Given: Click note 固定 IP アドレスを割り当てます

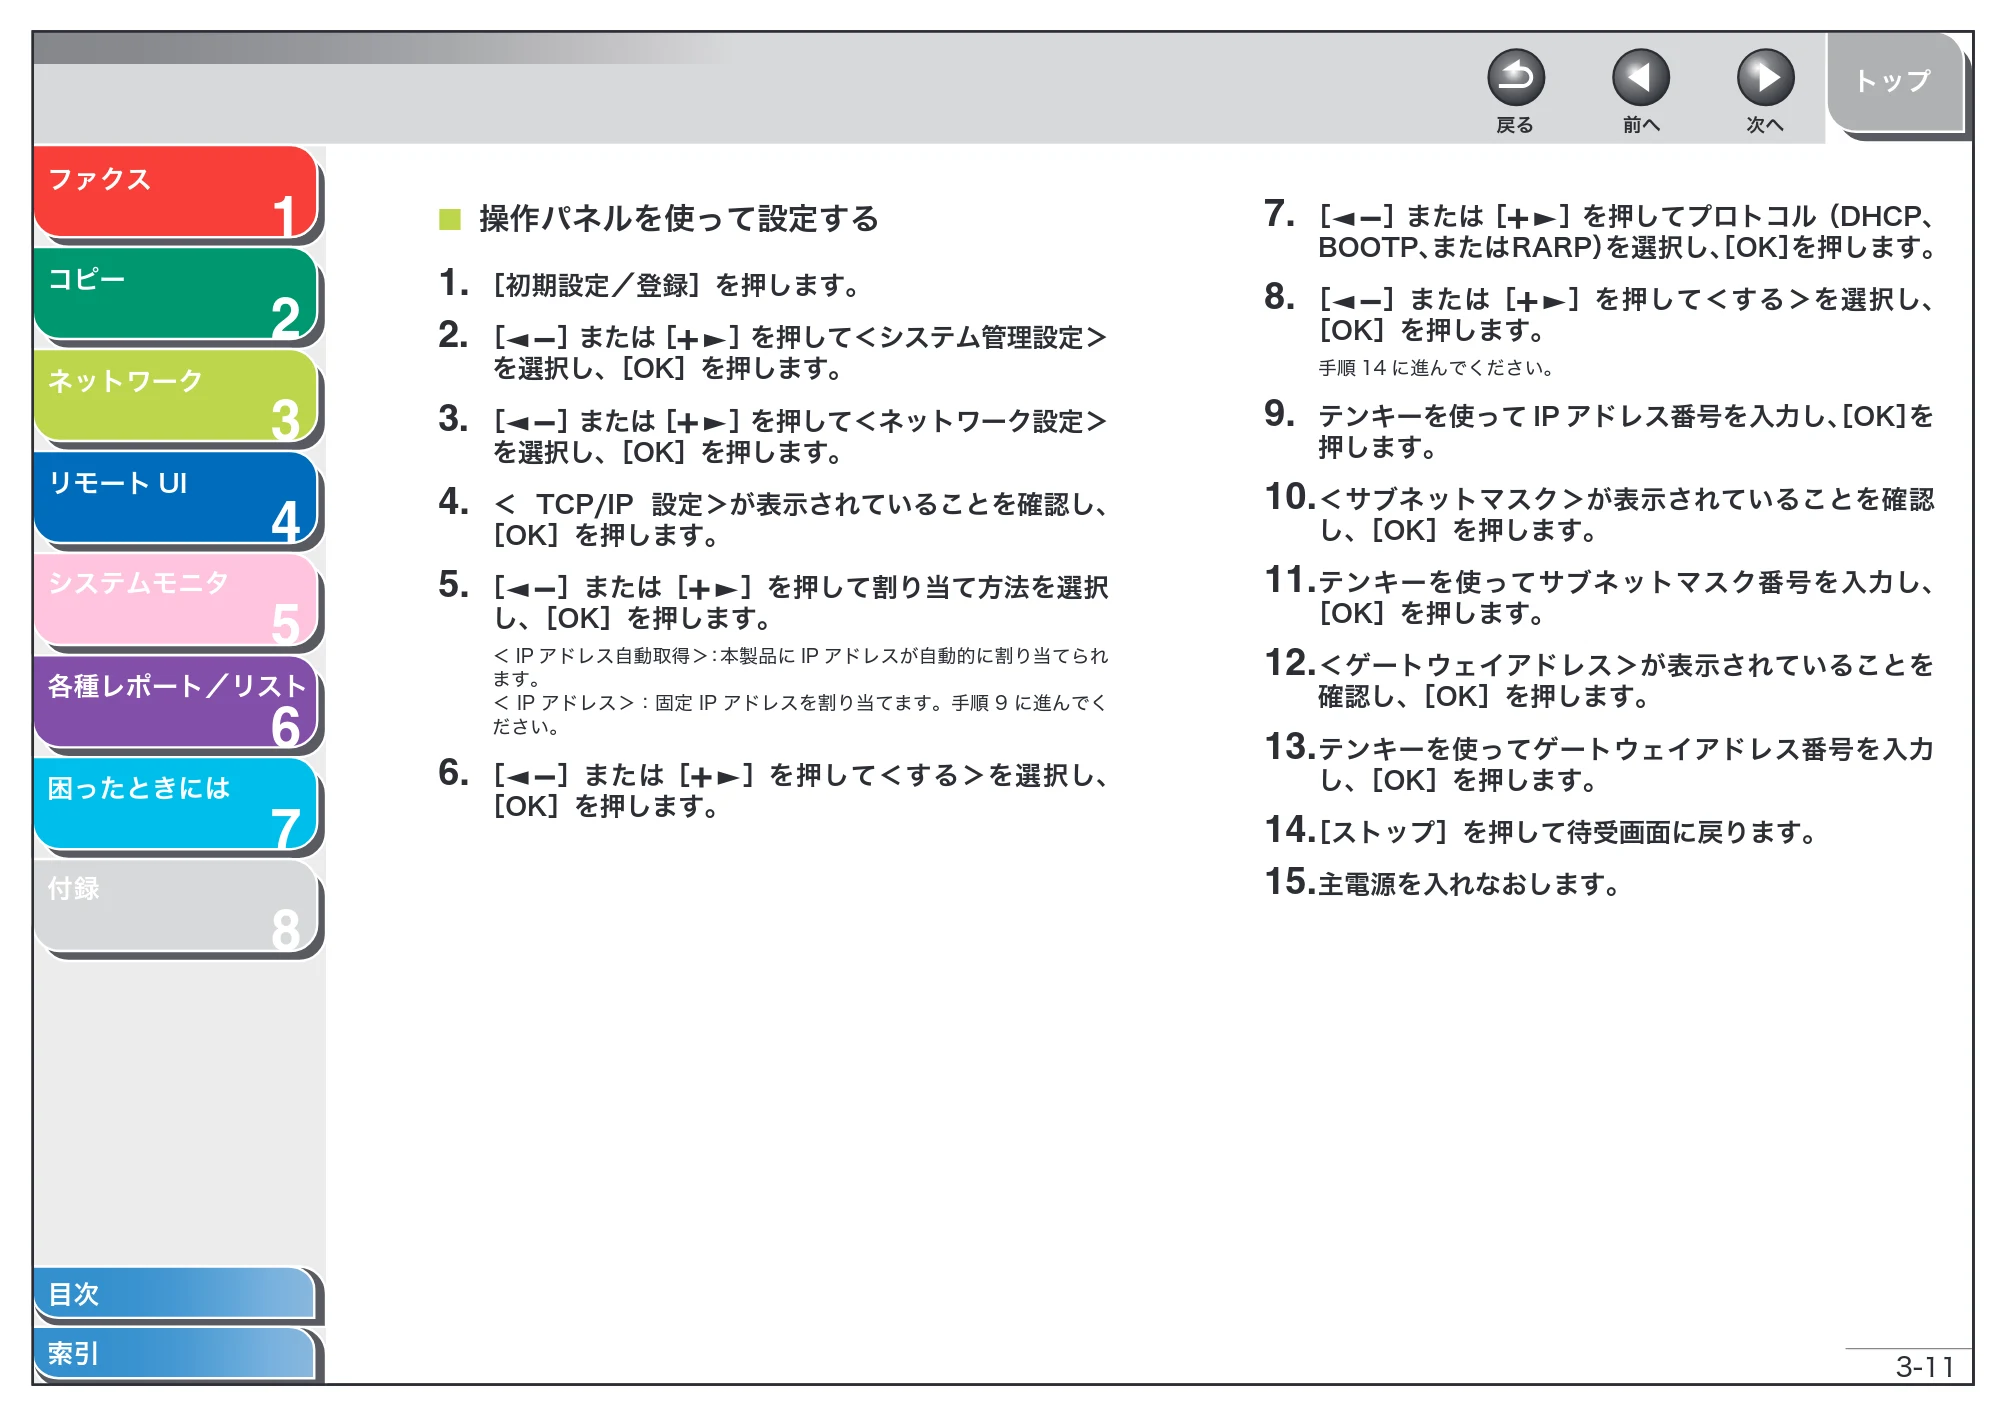Looking at the screenshot, I should 800,714.
